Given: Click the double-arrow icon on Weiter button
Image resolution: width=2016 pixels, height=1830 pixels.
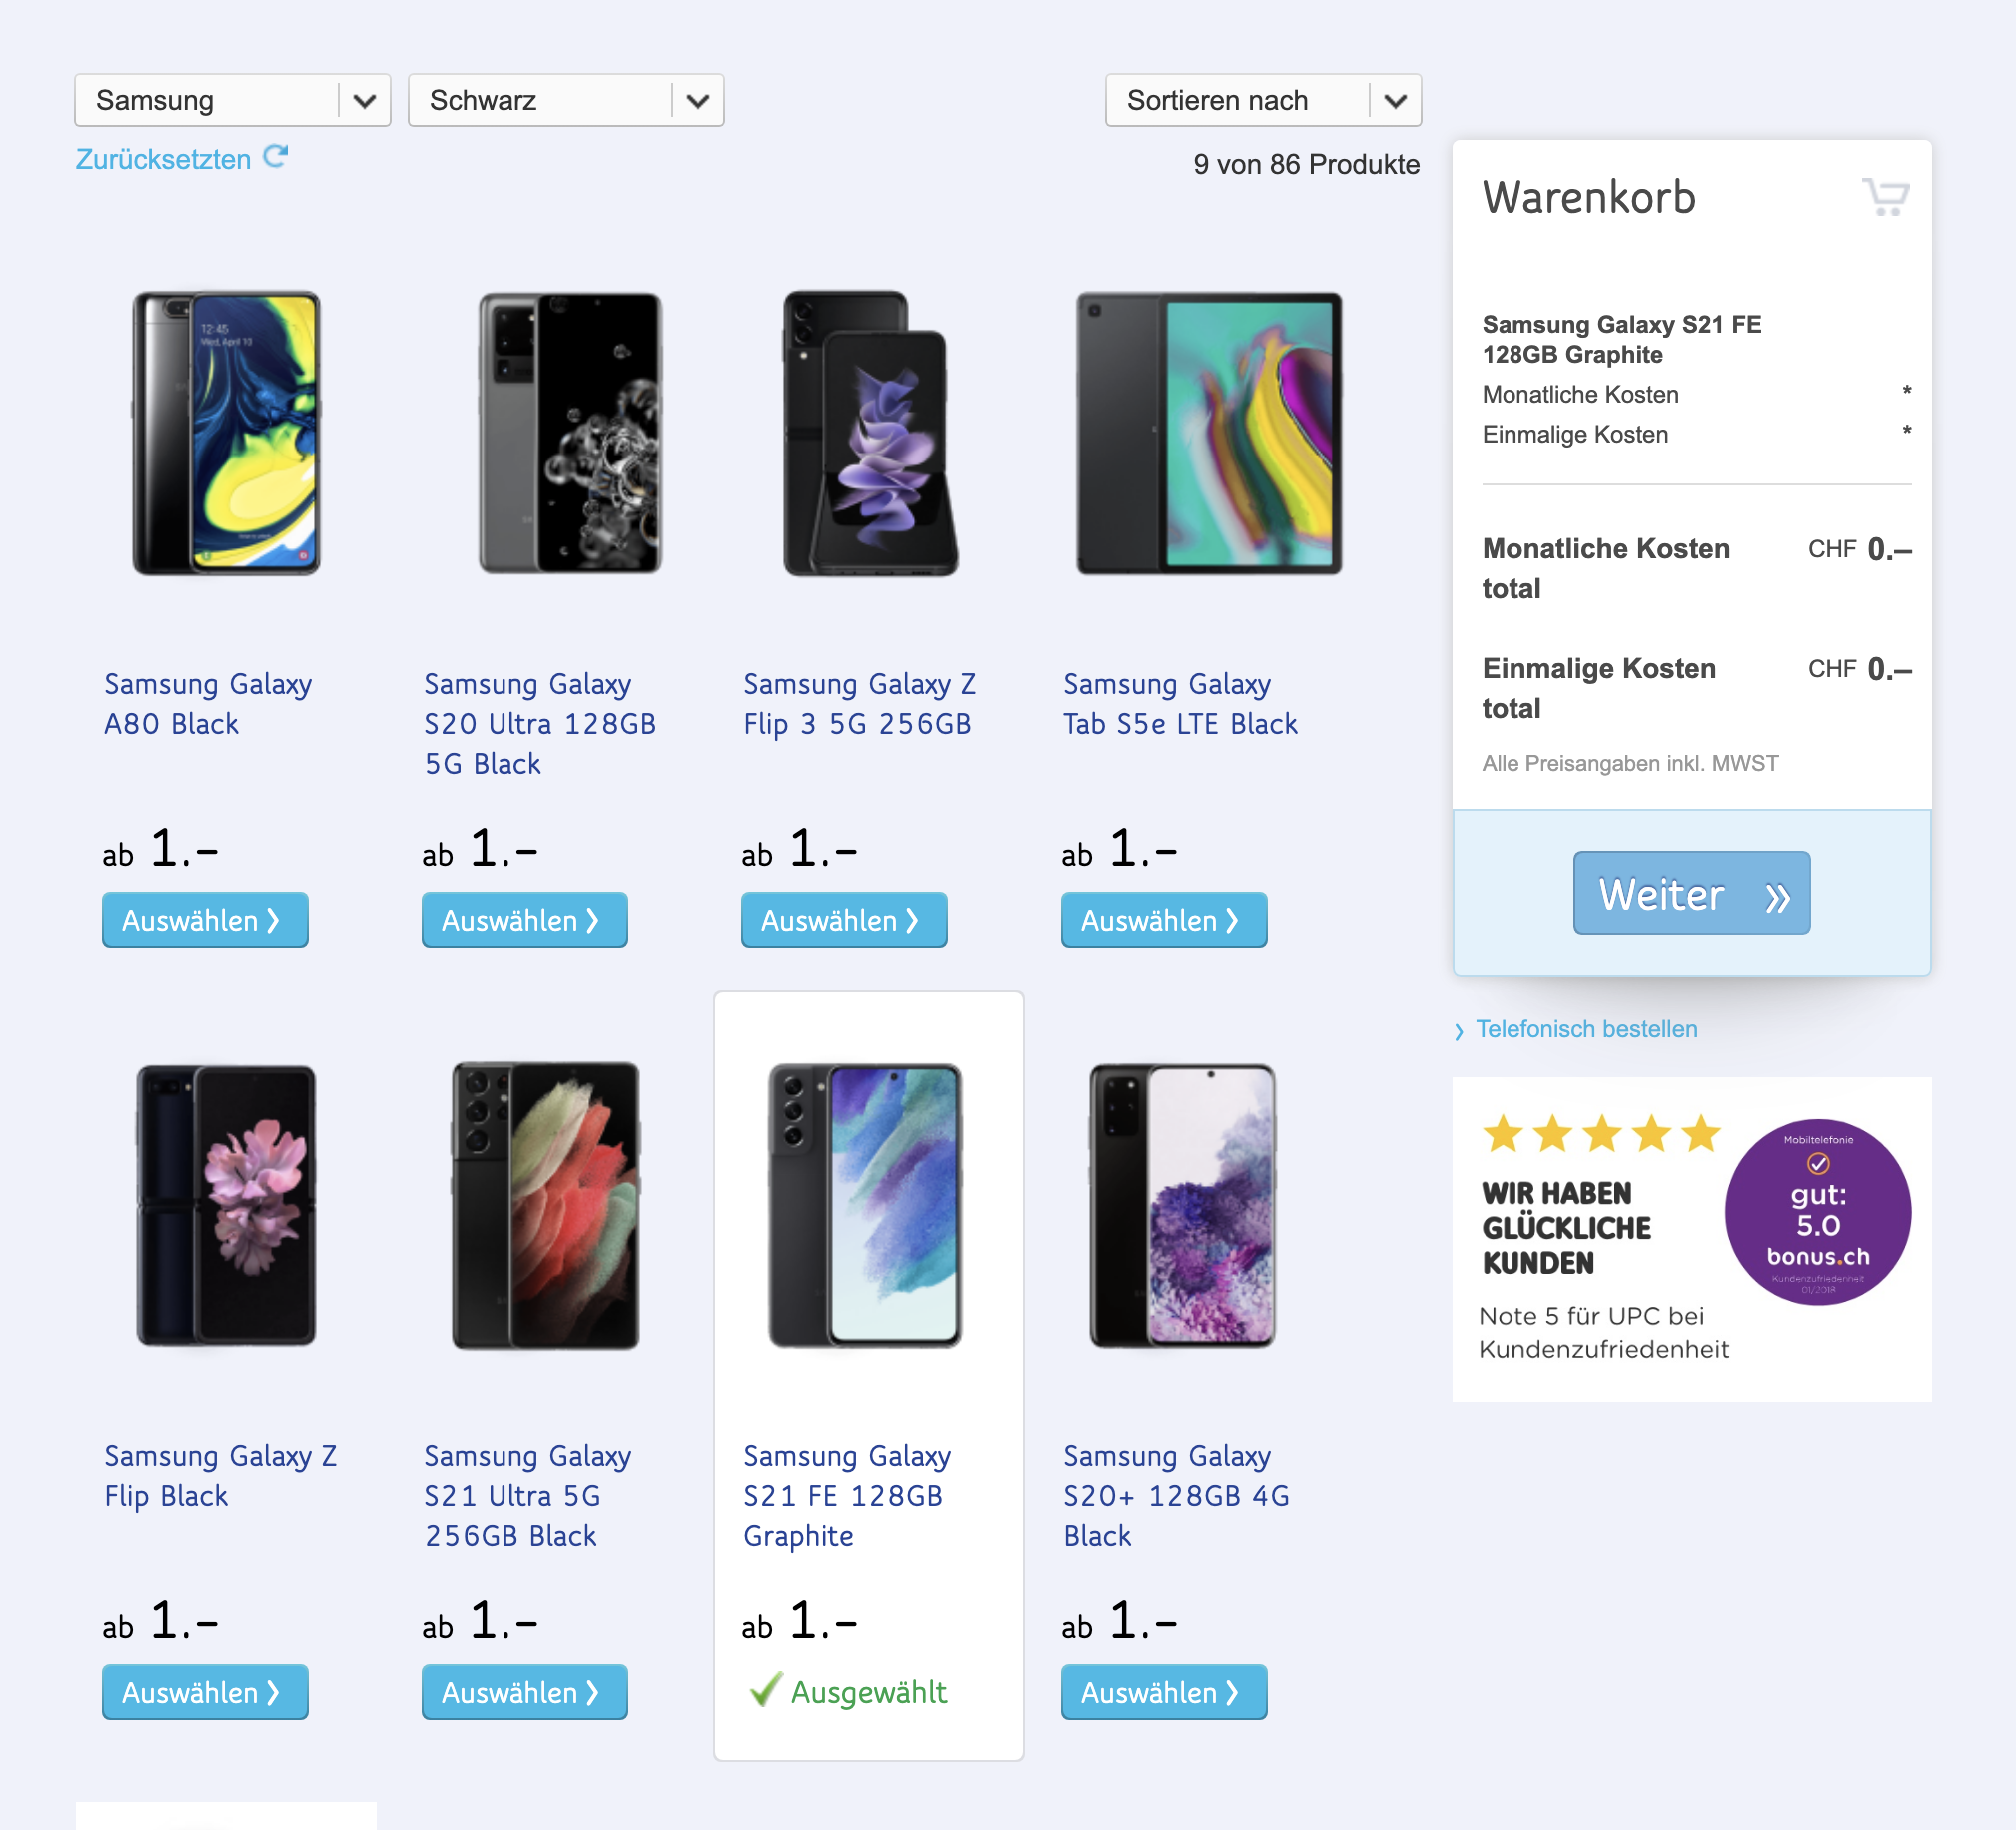Looking at the screenshot, I should (1777, 897).
